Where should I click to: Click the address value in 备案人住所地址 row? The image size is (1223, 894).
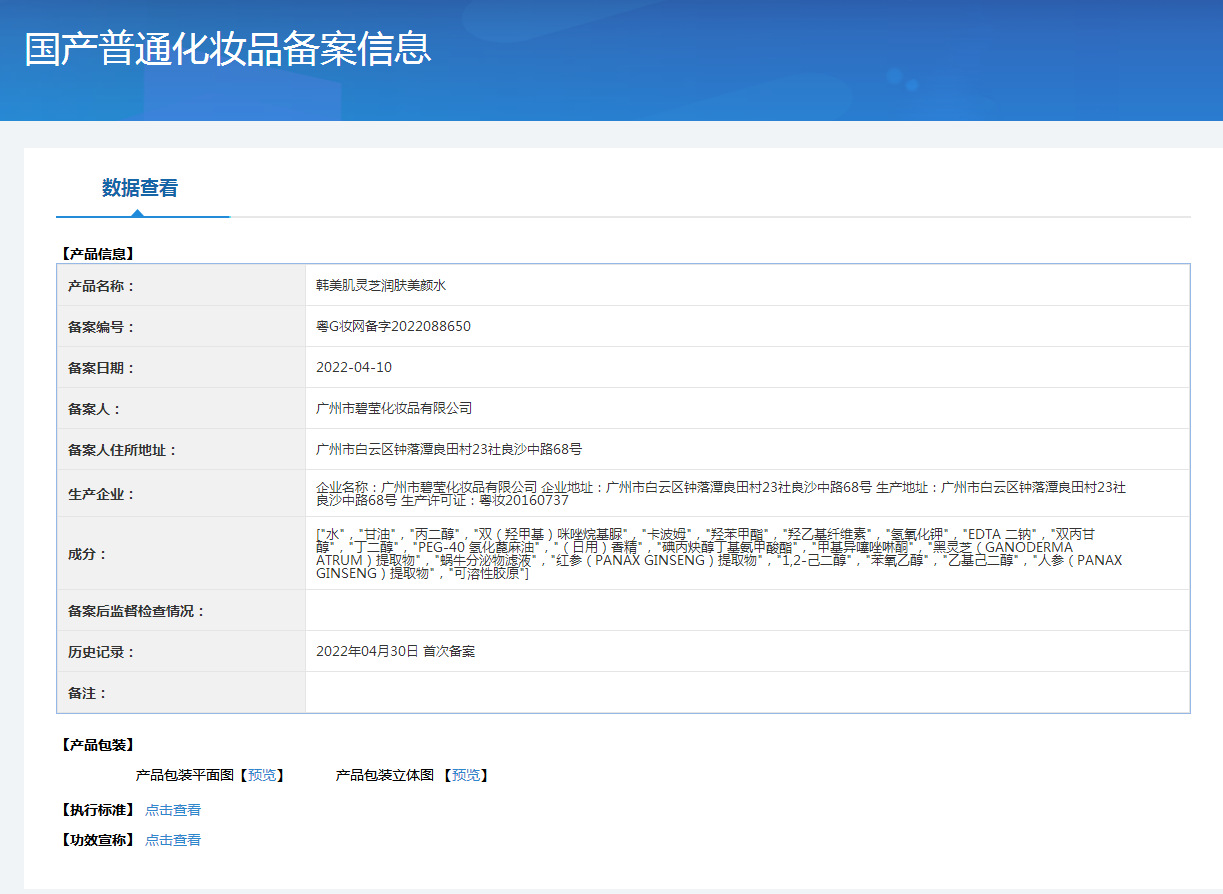449,449
